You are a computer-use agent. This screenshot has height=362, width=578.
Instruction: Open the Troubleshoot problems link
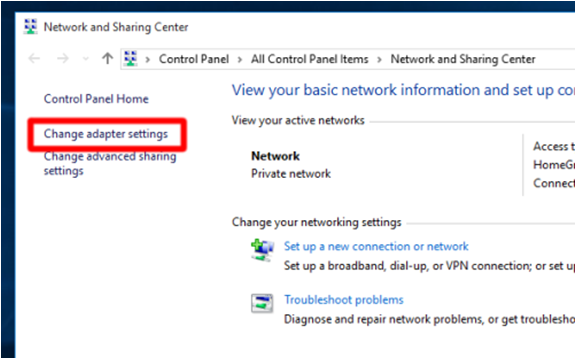click(344, 300)
